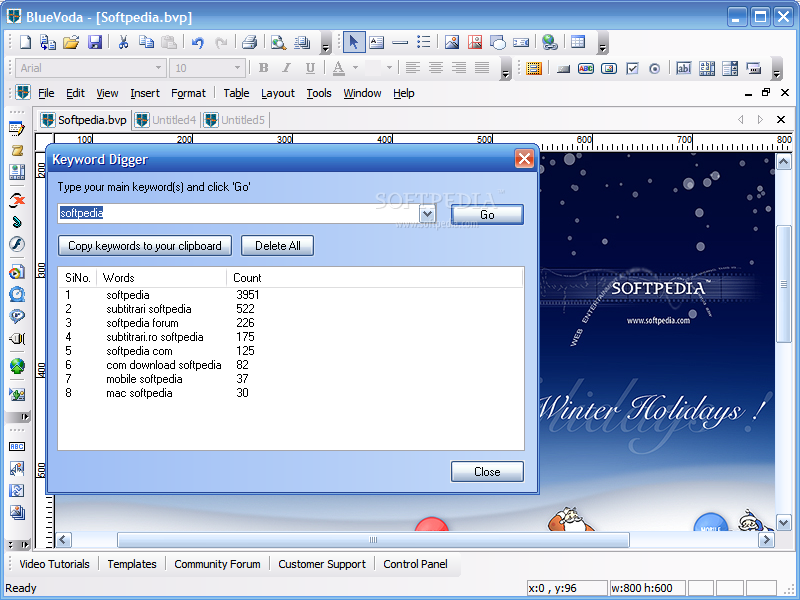Click the Cut scissors icon
Image resolution: width=800 pixels, height=600 pixels.
(x=123, y=42)
